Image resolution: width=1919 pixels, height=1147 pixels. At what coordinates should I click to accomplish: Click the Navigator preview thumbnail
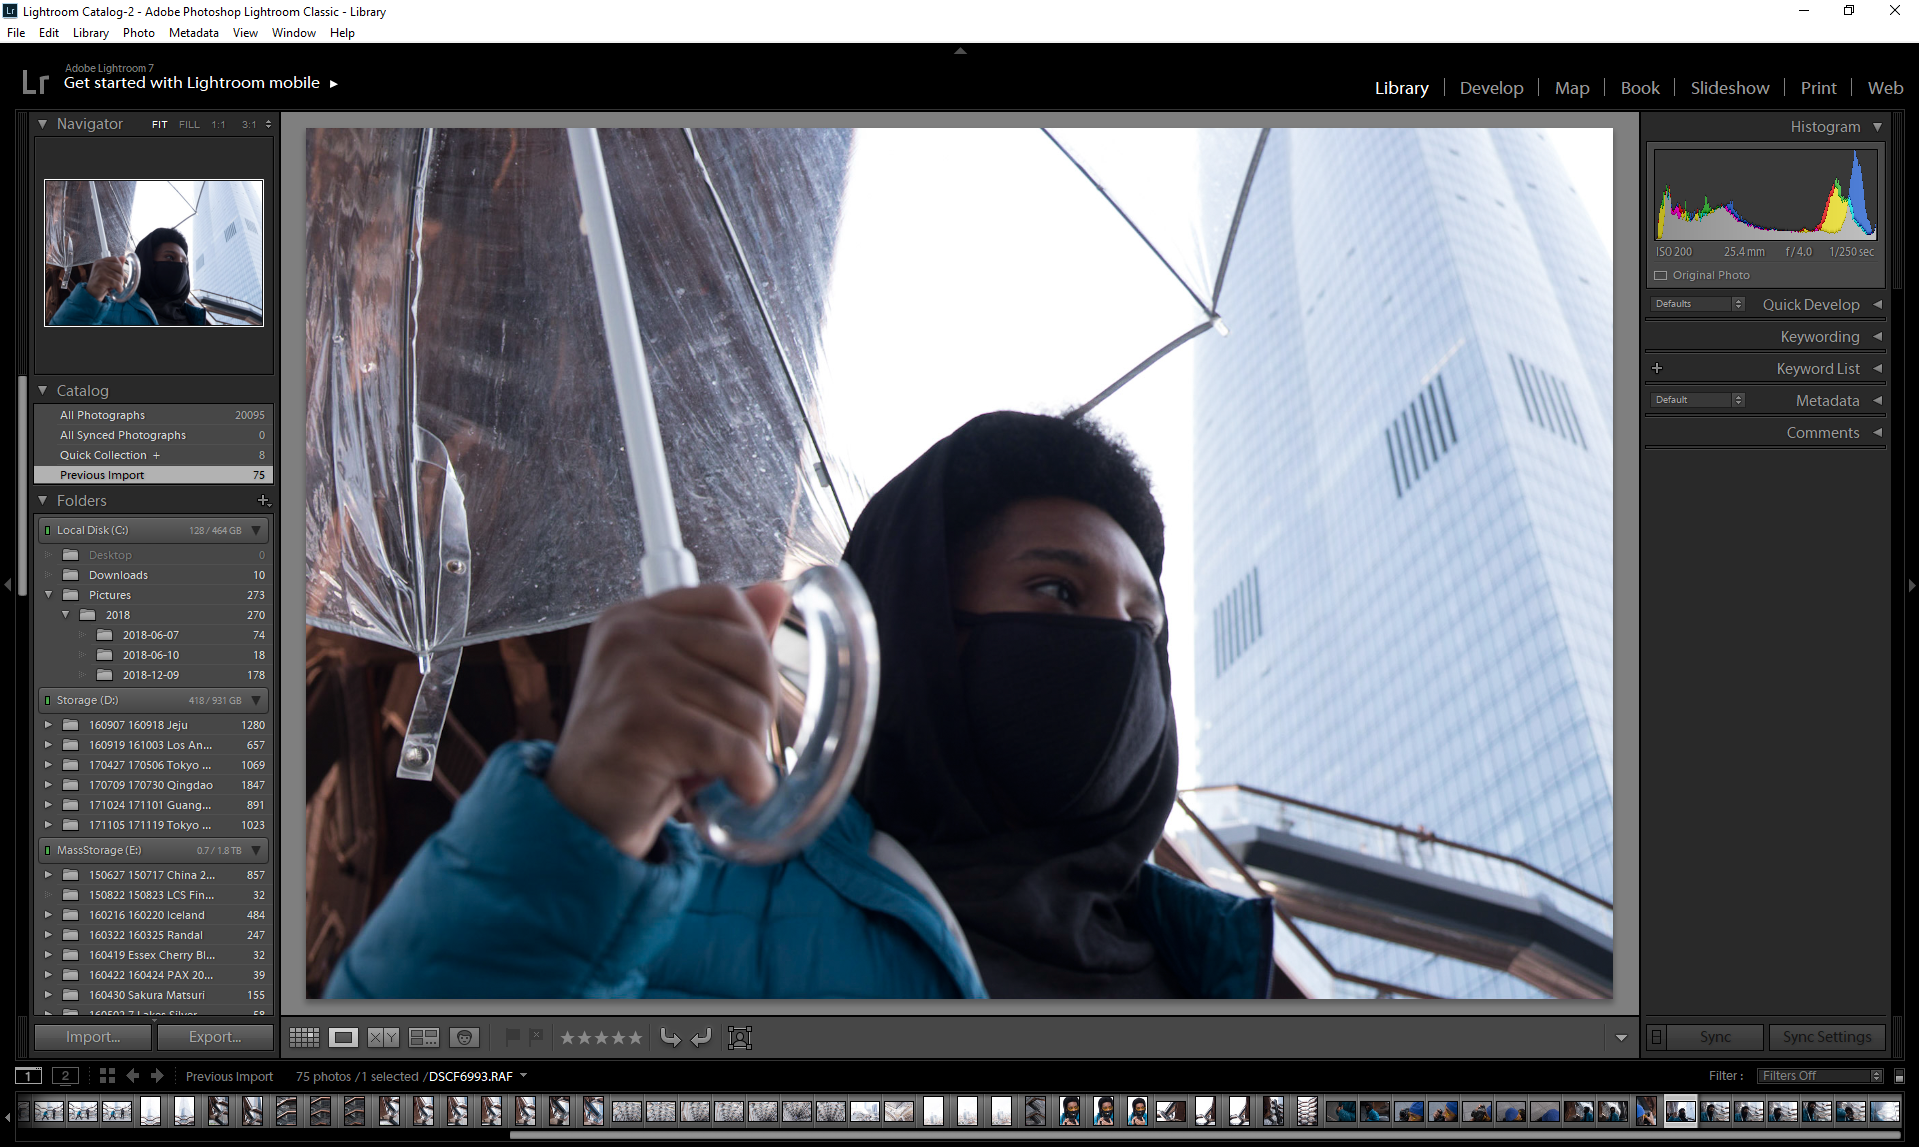click(154, 253)
